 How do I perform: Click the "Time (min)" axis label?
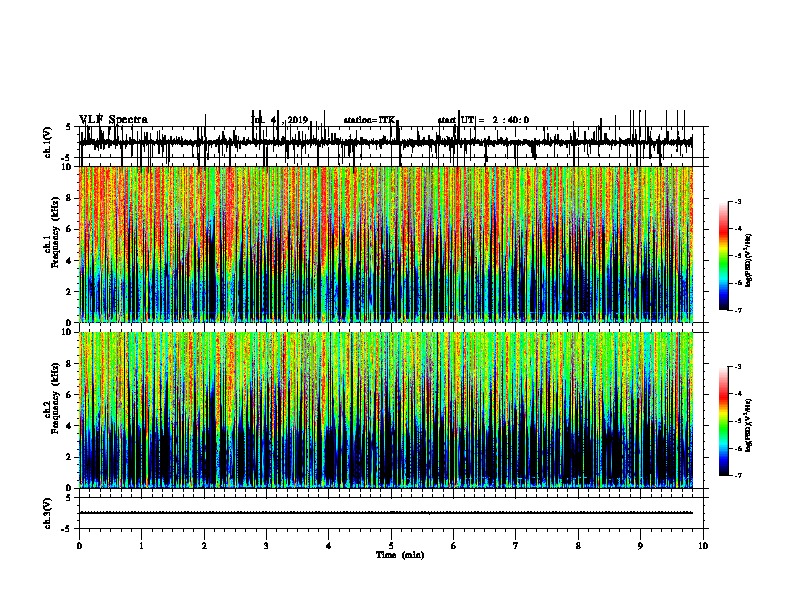pos(400,554)
